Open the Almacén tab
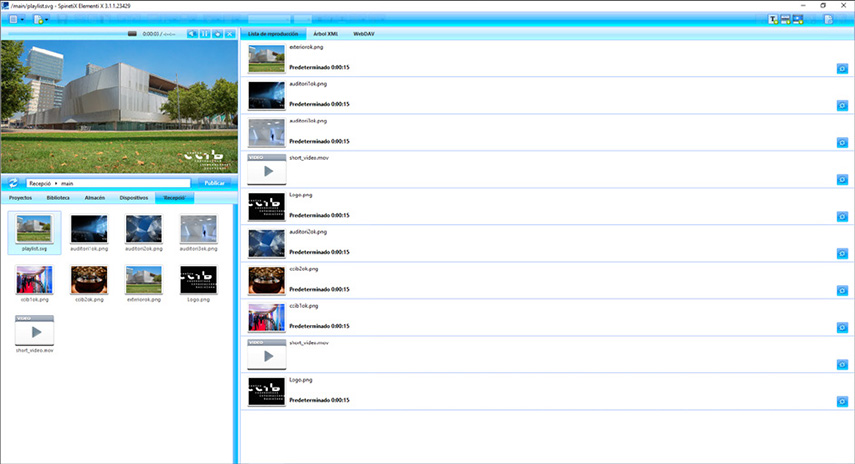Image resolution: width=855 pixels, height=464 pixels. point(95,198)
